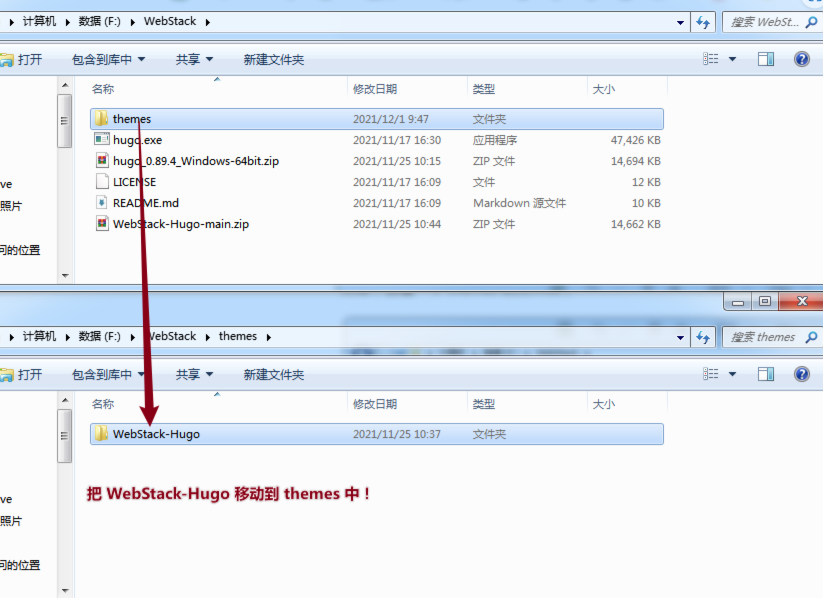Click the themes folder icon

click(101, 119)
